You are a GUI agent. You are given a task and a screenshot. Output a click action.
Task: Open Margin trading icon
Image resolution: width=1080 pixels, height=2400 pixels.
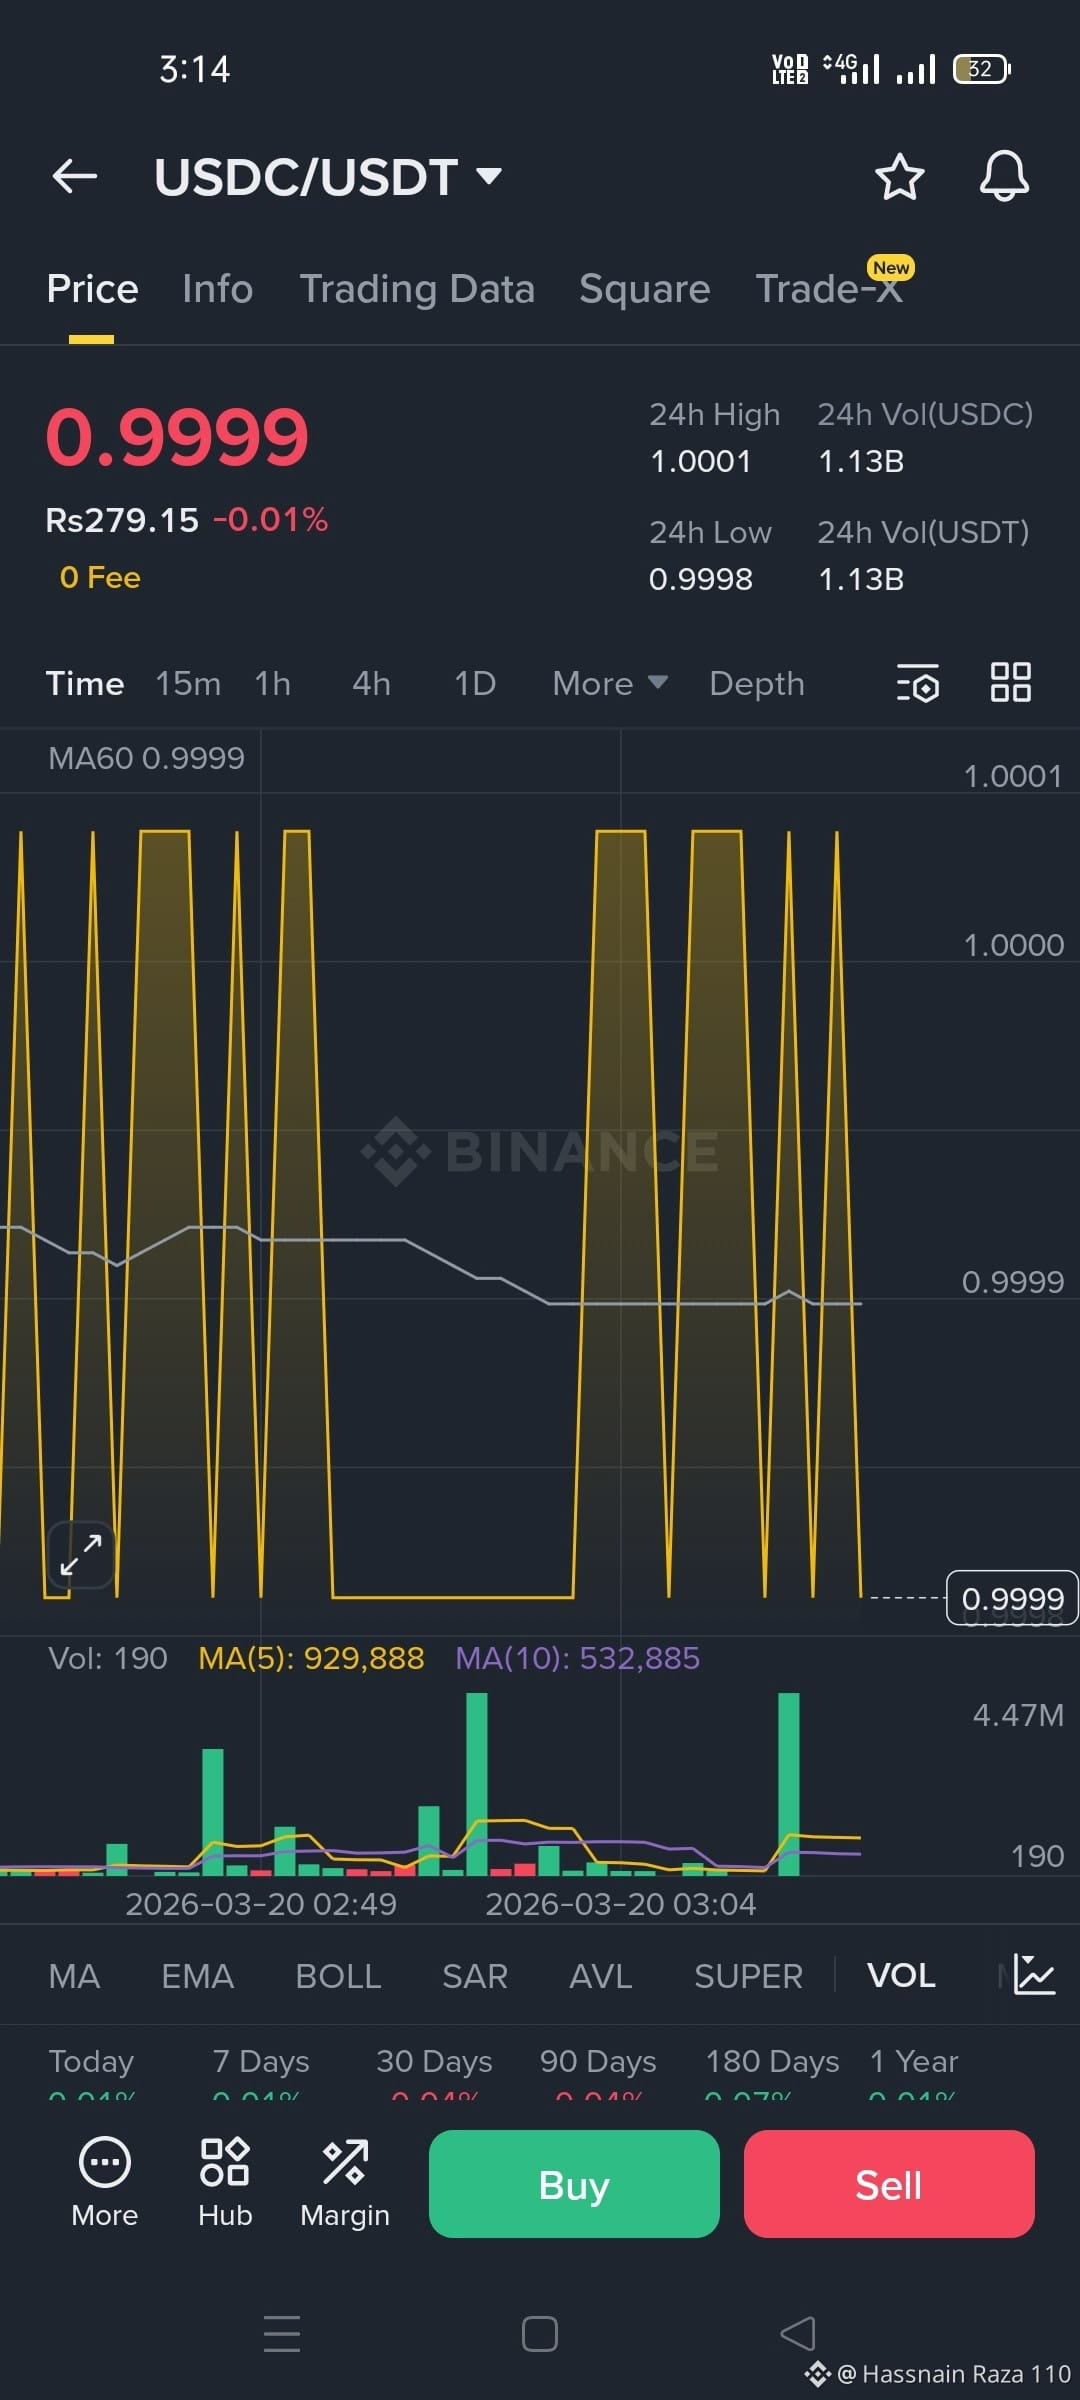coord(345,2183)
